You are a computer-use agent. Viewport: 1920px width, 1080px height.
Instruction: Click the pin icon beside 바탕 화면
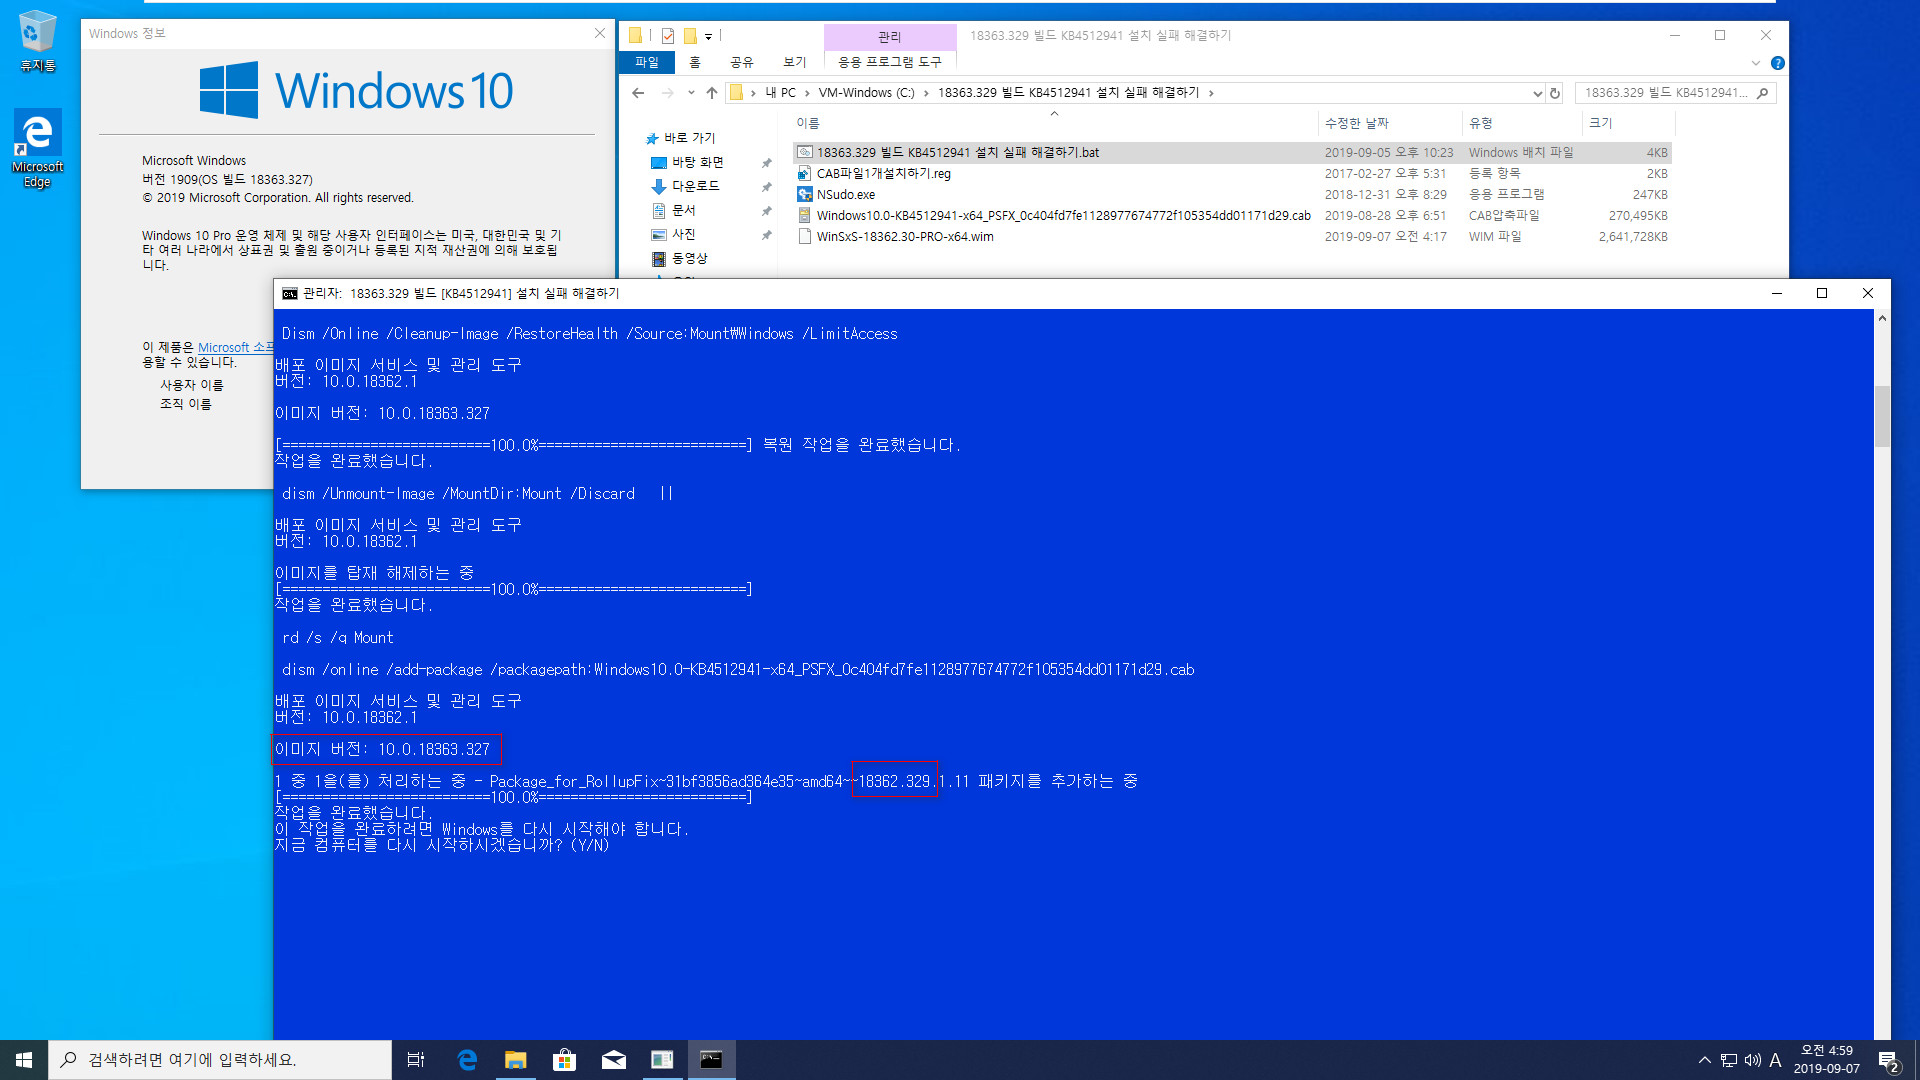(767, 163)
